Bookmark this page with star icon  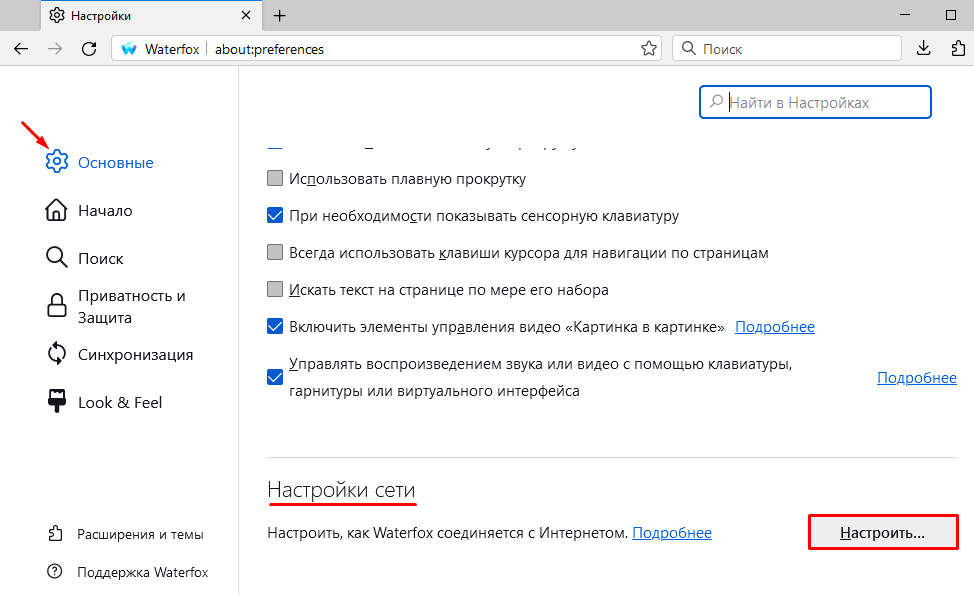[x=649, y=48]
